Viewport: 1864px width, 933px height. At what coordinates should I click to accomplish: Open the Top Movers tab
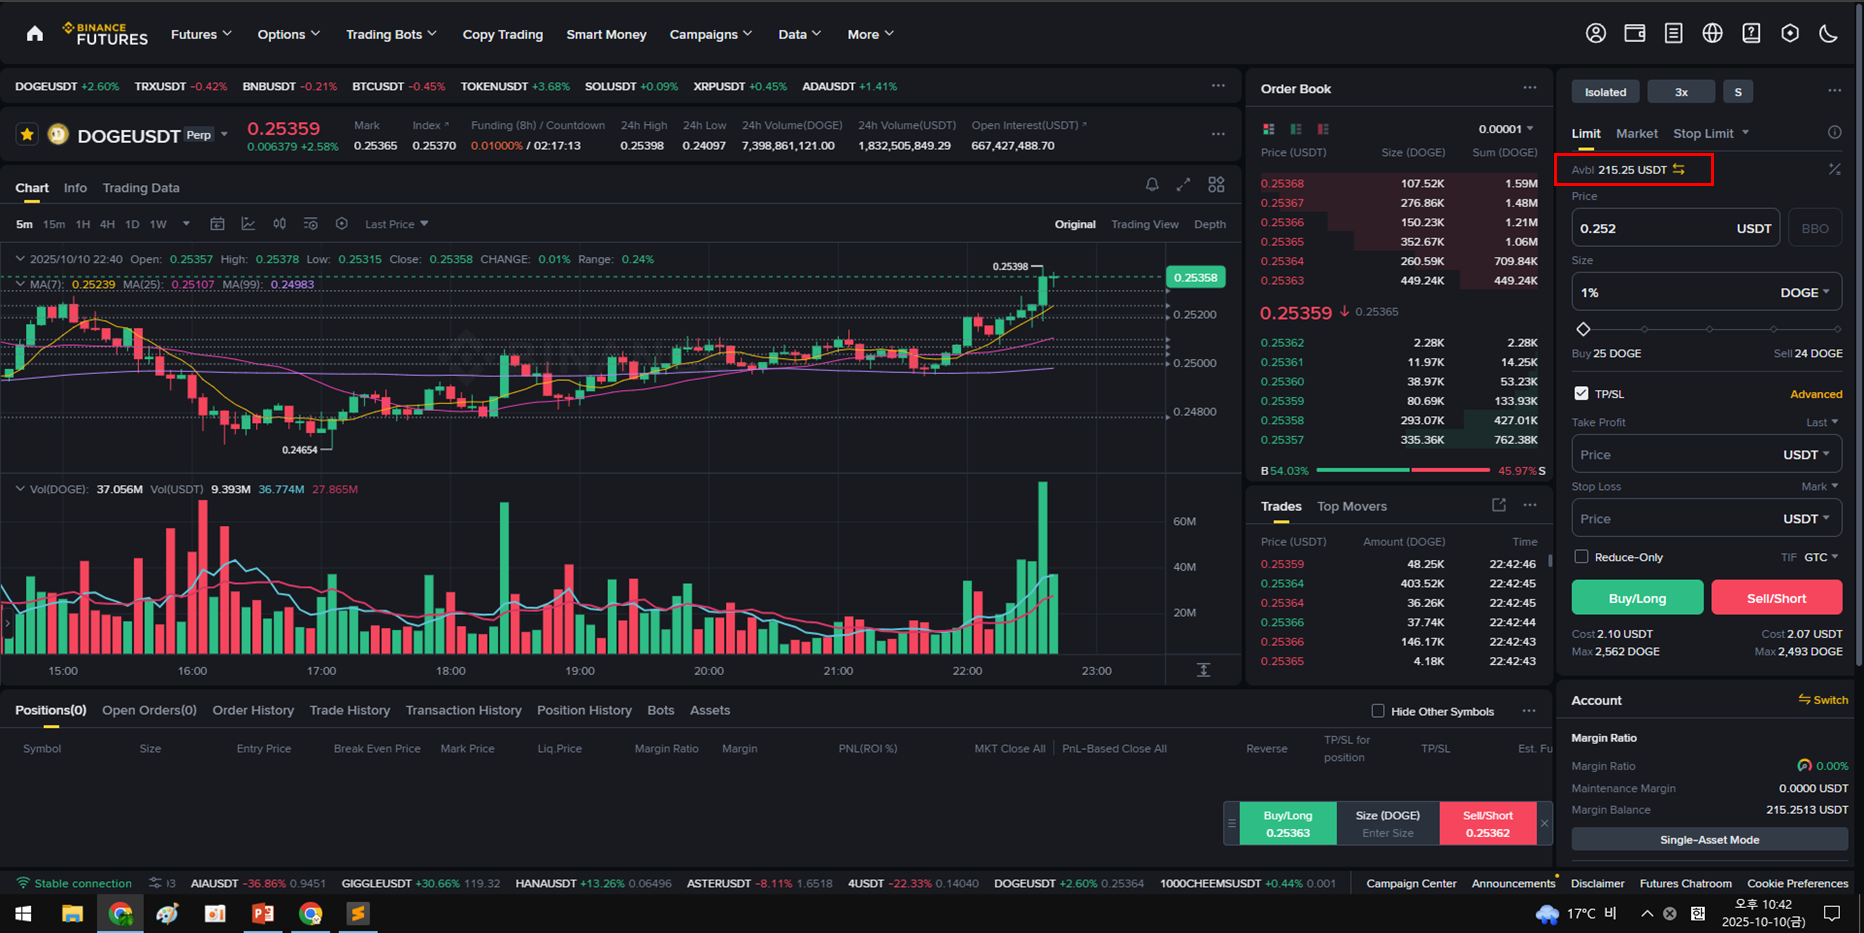pyautogui.click(x=1351, y=506)
